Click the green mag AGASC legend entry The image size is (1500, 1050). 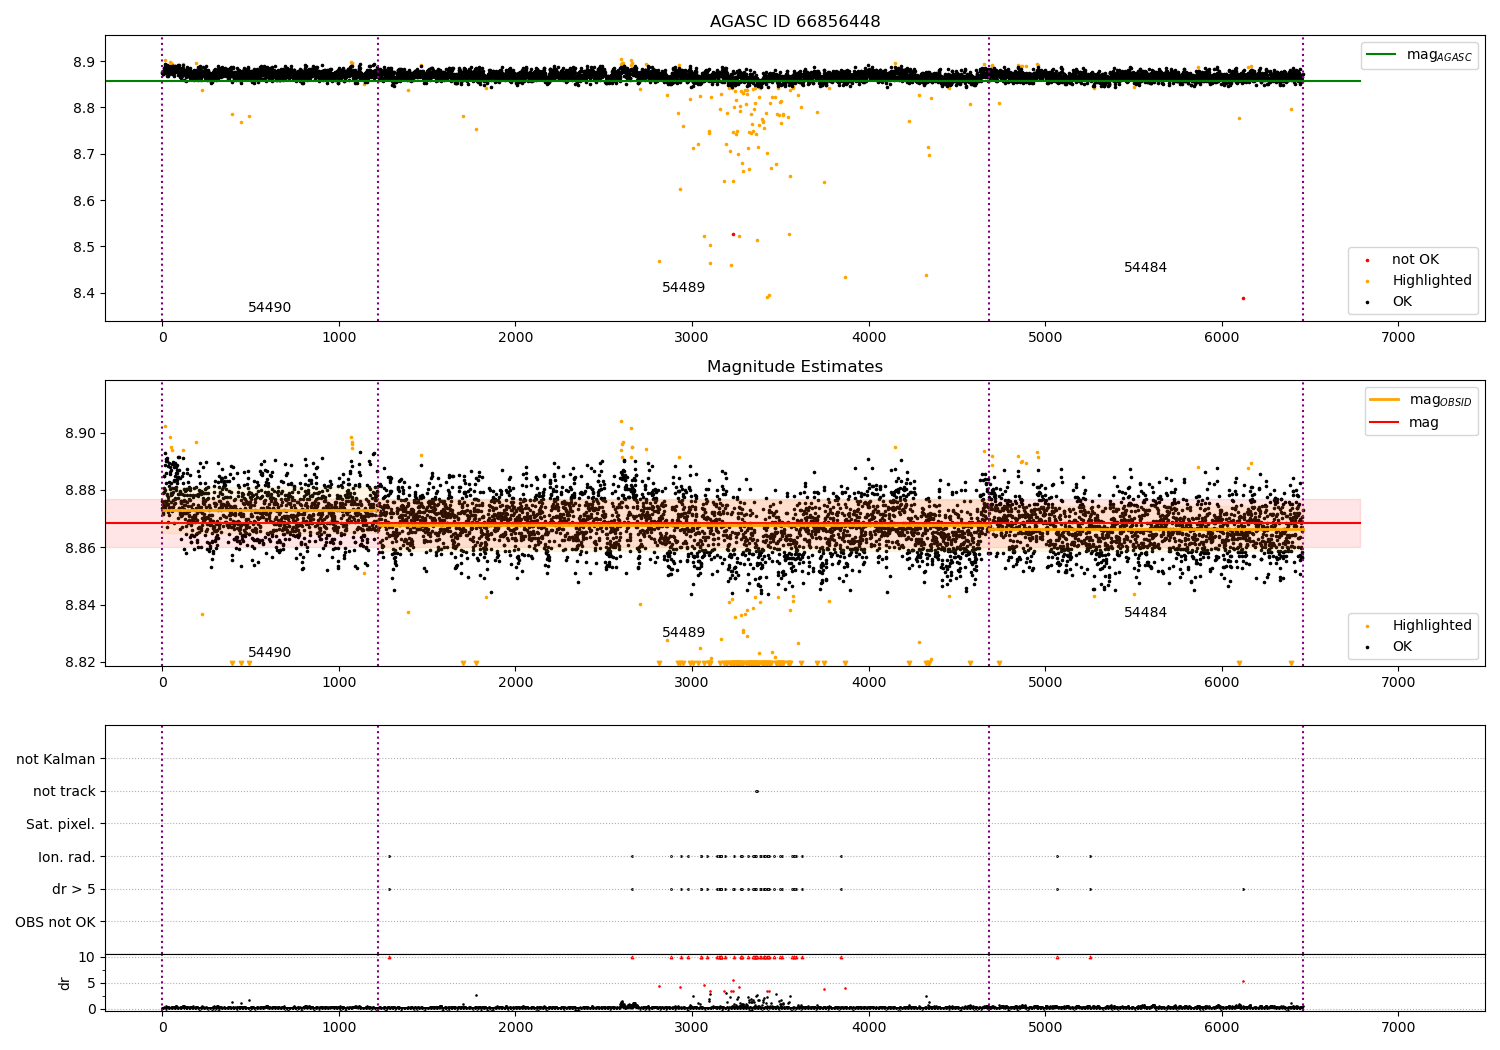click(x=1420, y=55)
